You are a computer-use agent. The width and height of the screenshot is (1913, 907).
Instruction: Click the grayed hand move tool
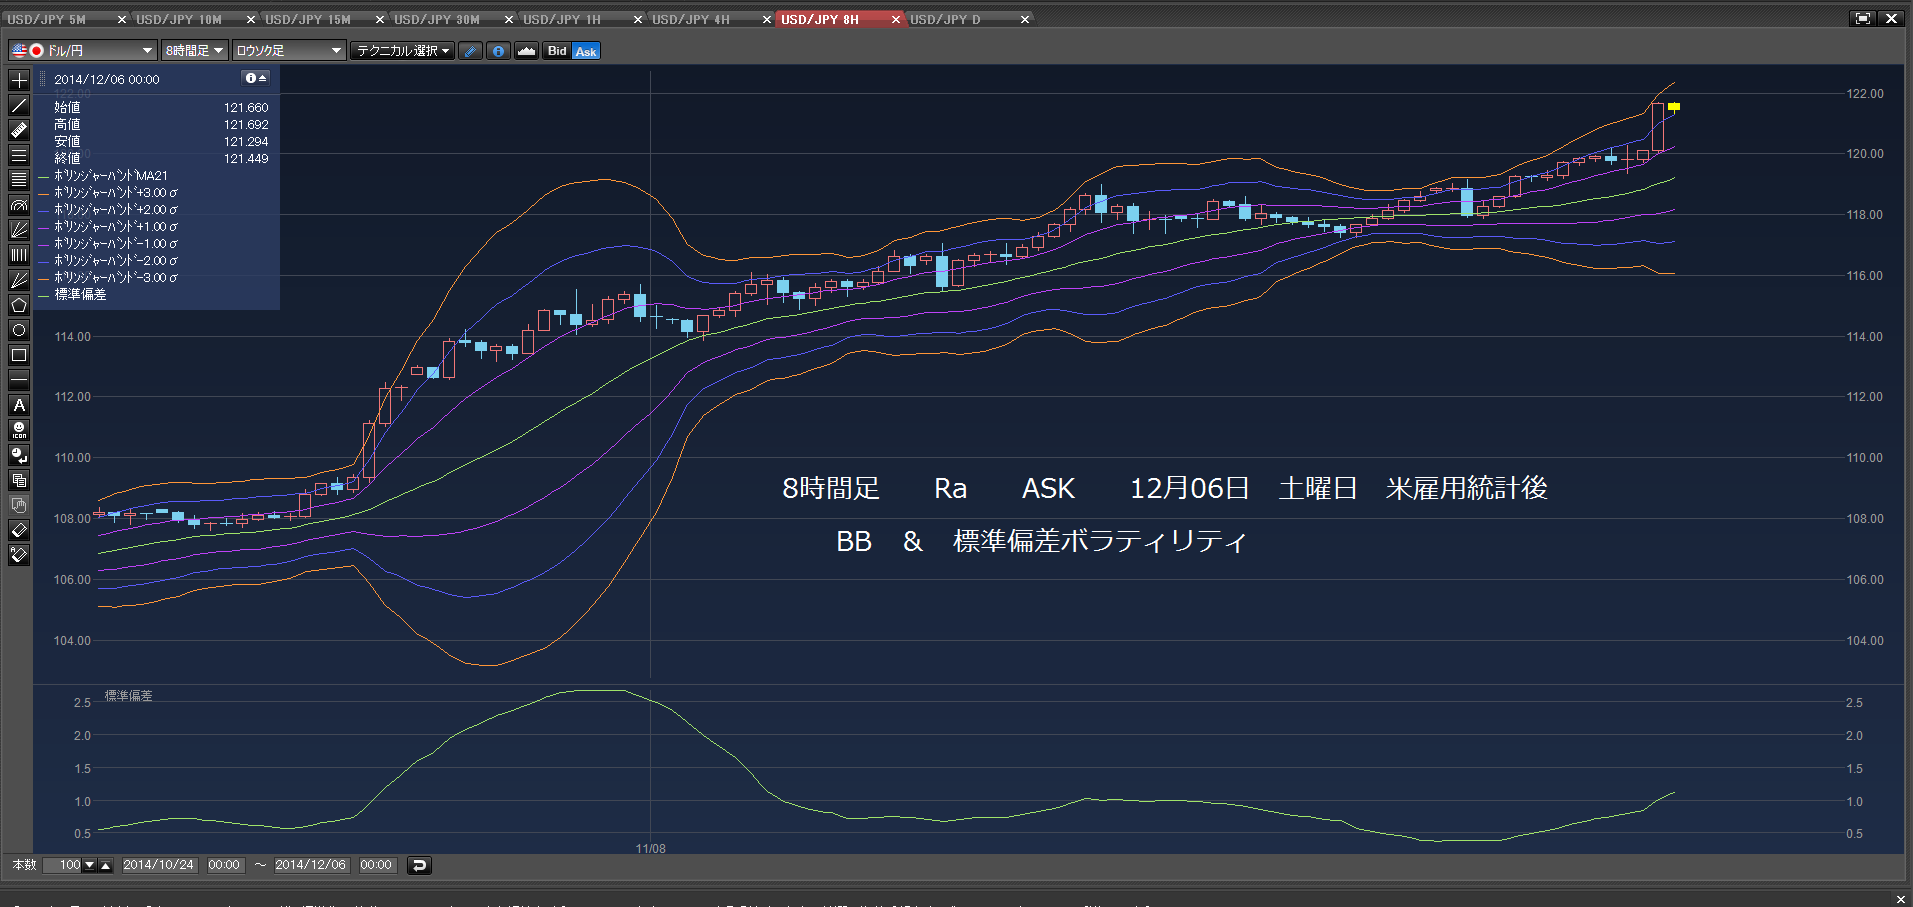pos(19,505)
